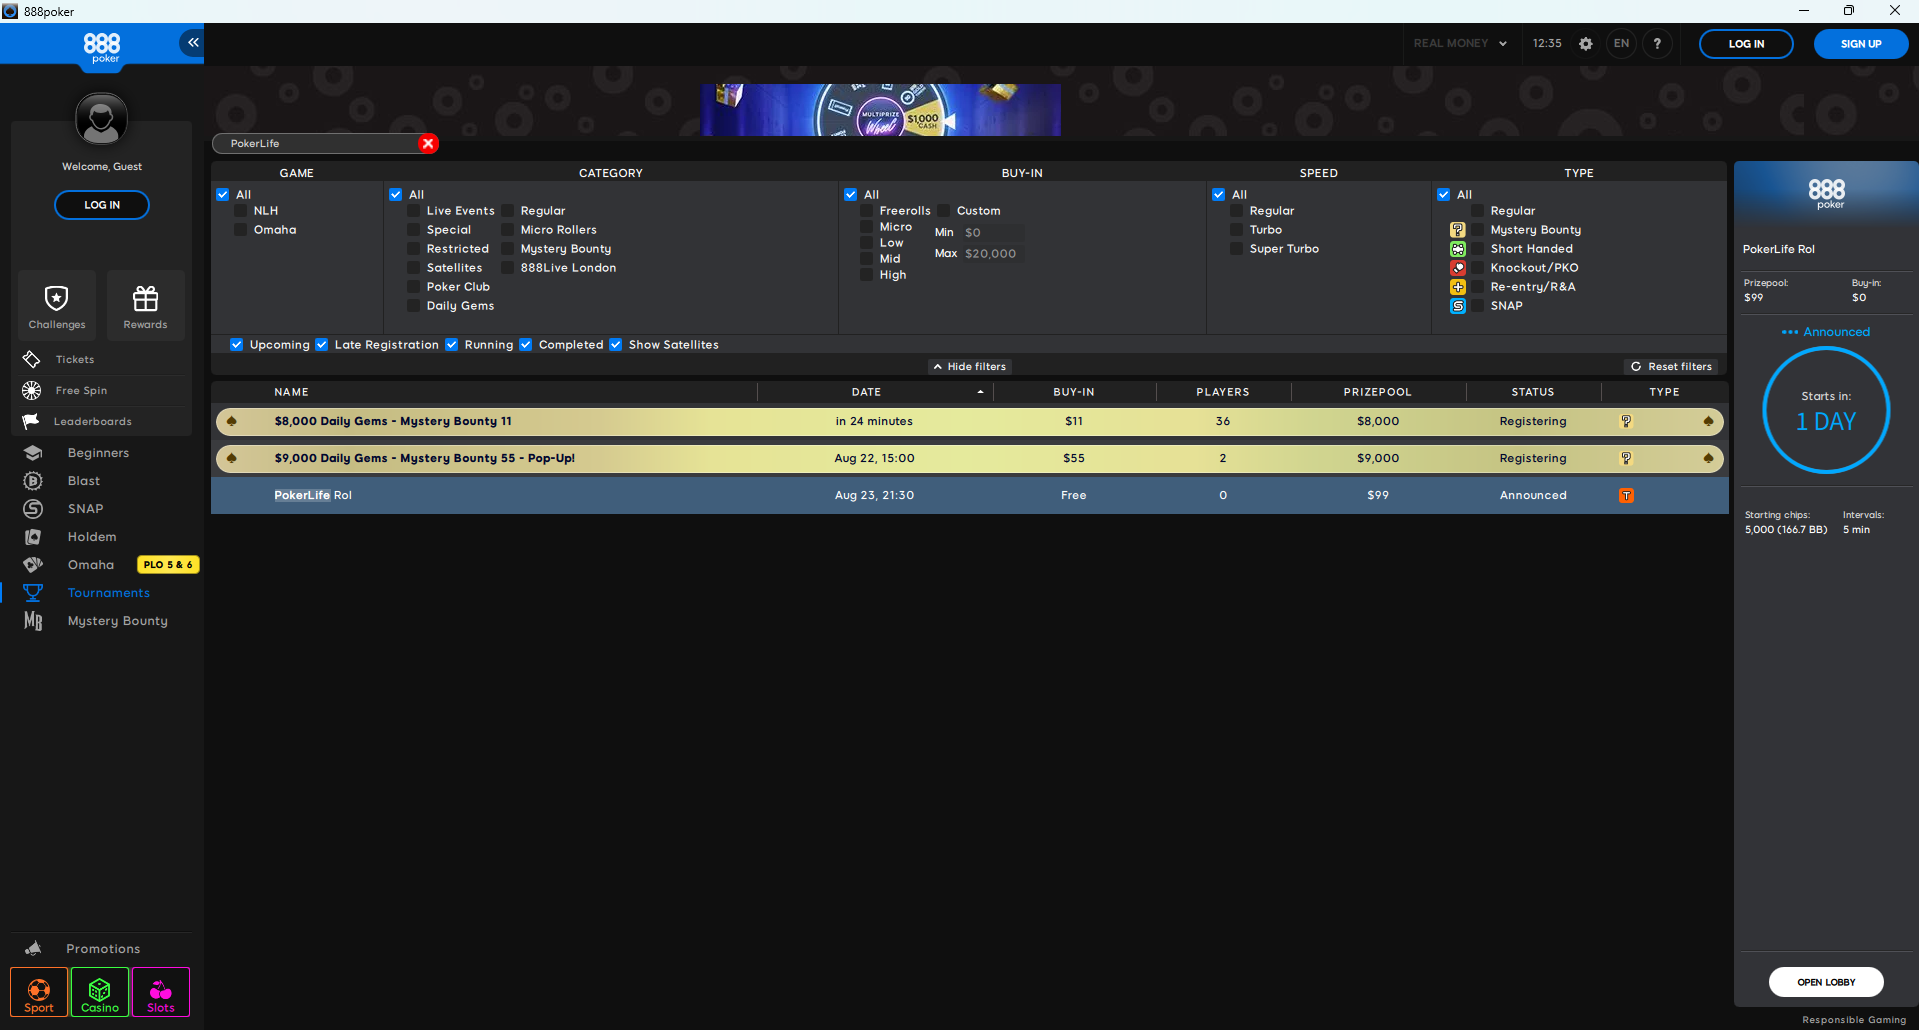Viewport: 1919px width, 1030px height.
Task: Click SNAP type filter icon
Action: click(x=1458, y=306)
